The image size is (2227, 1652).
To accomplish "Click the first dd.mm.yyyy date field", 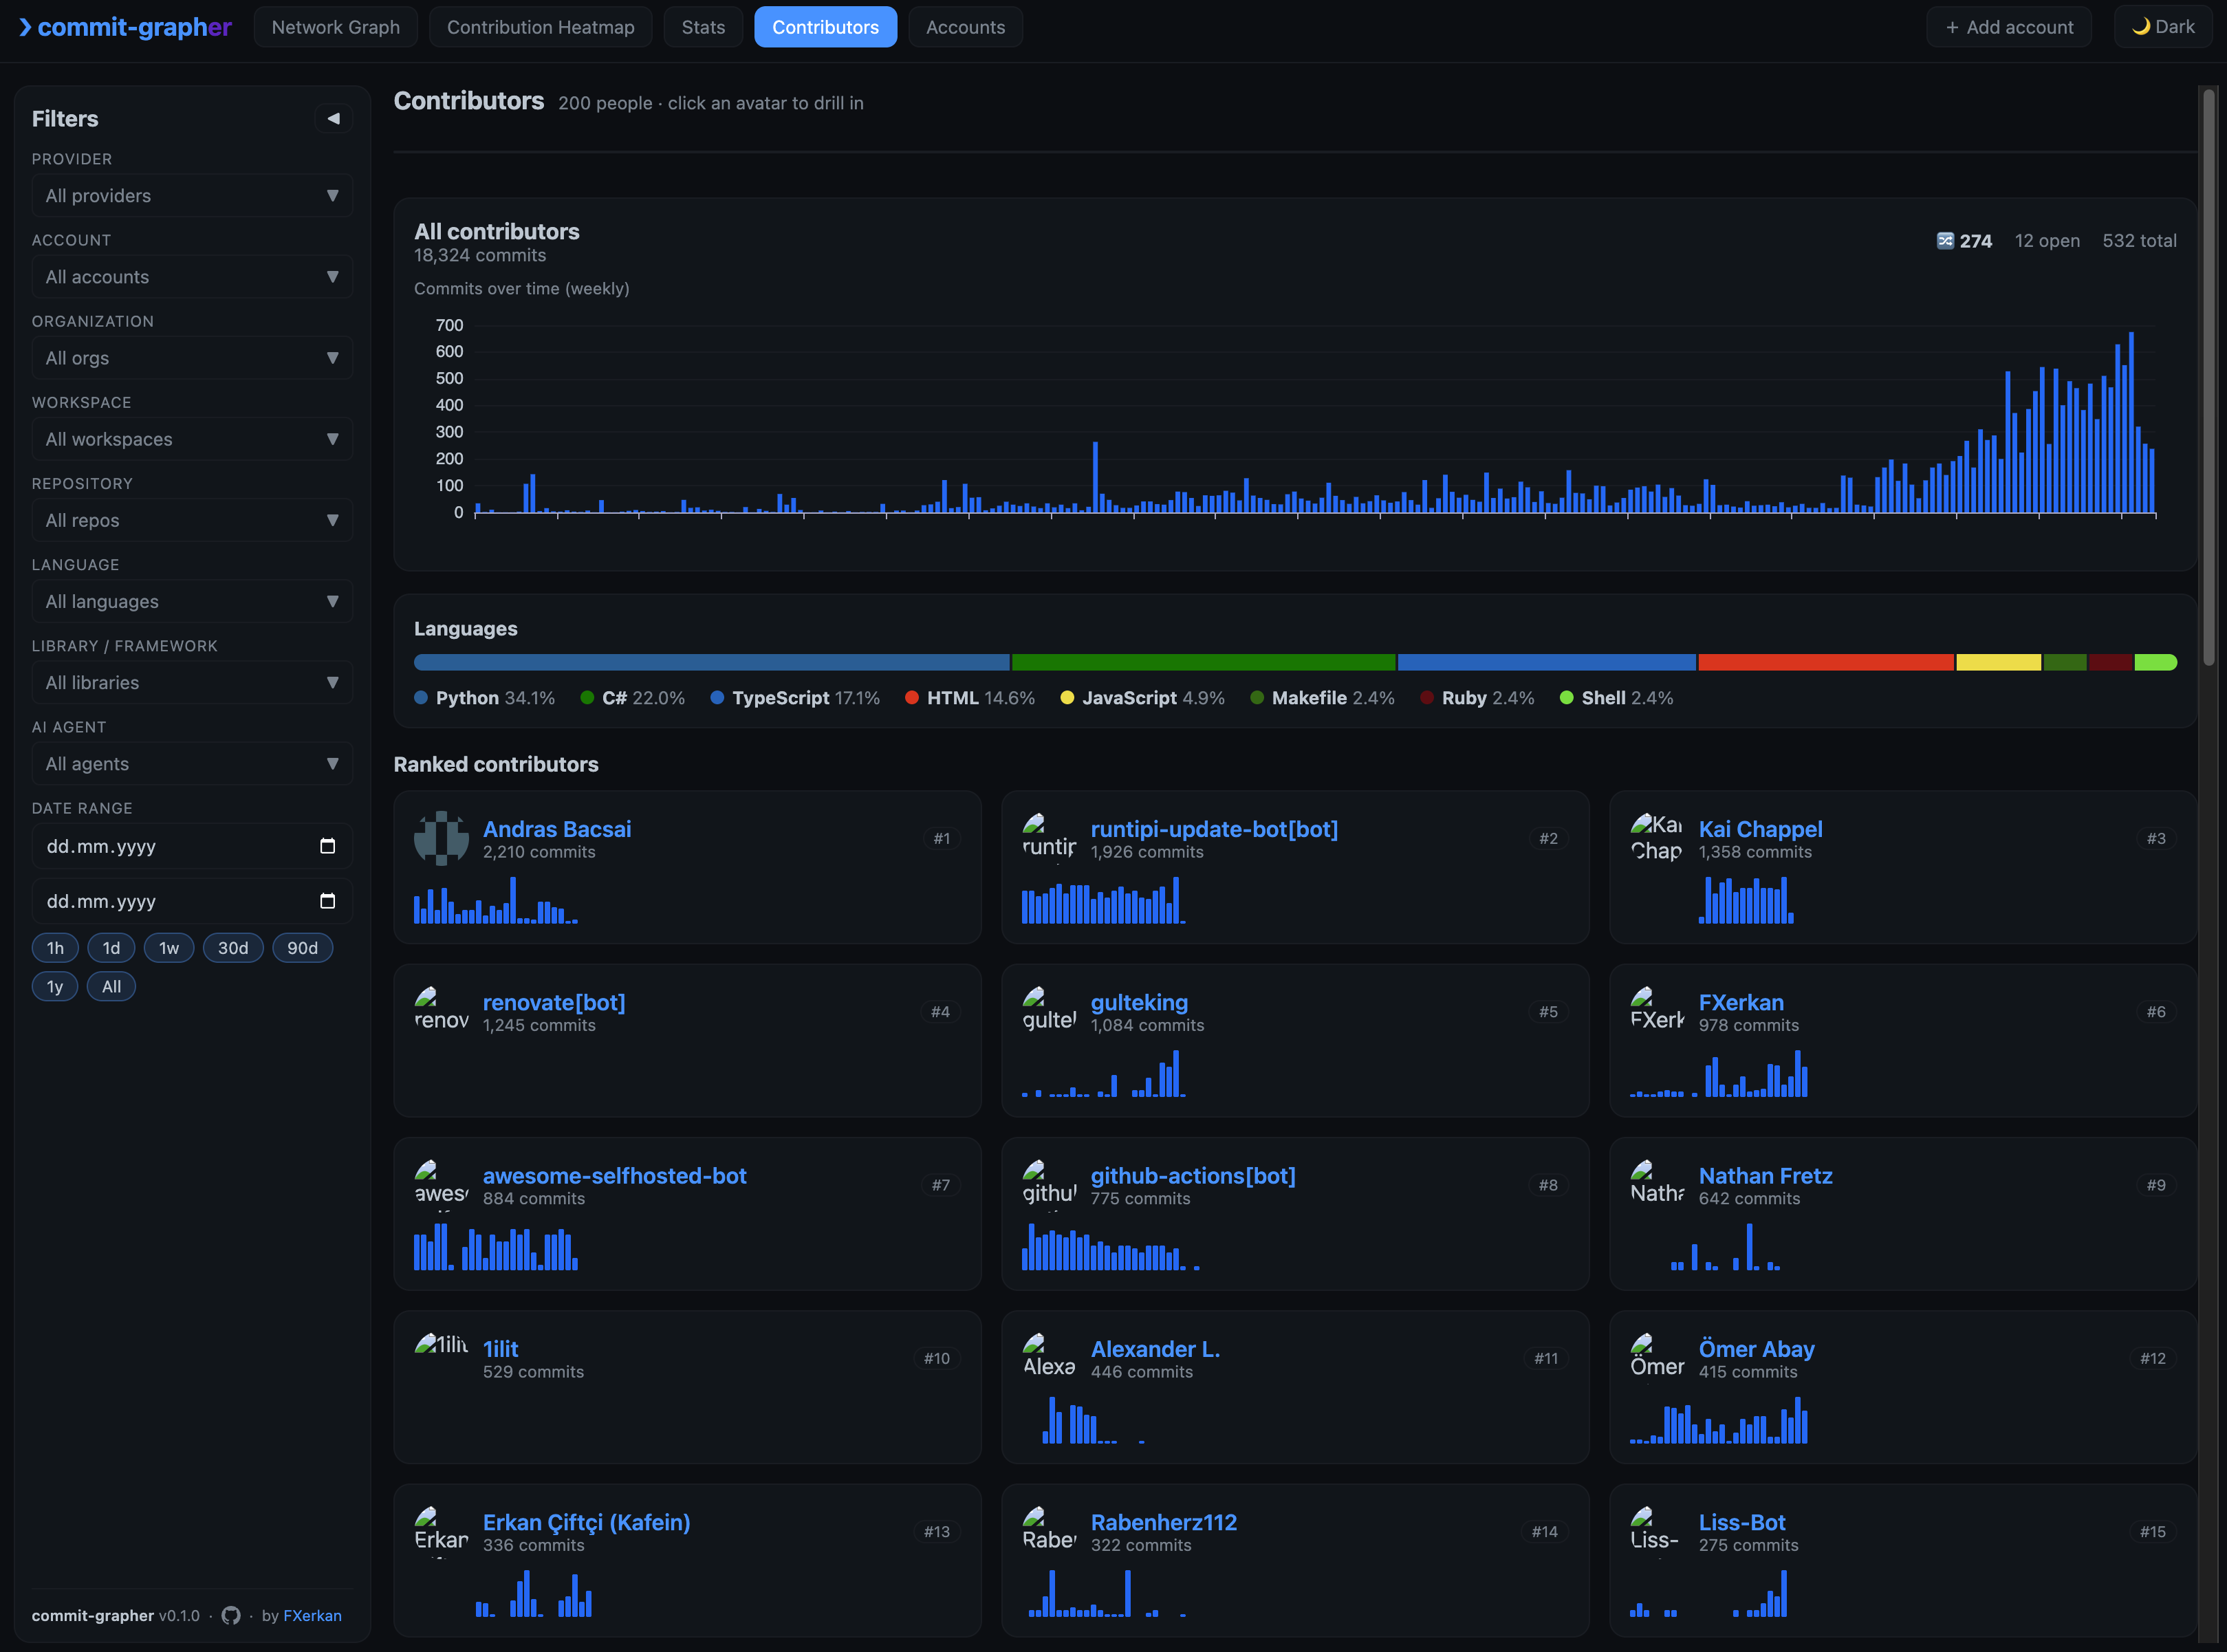I will tap(192, 846).
